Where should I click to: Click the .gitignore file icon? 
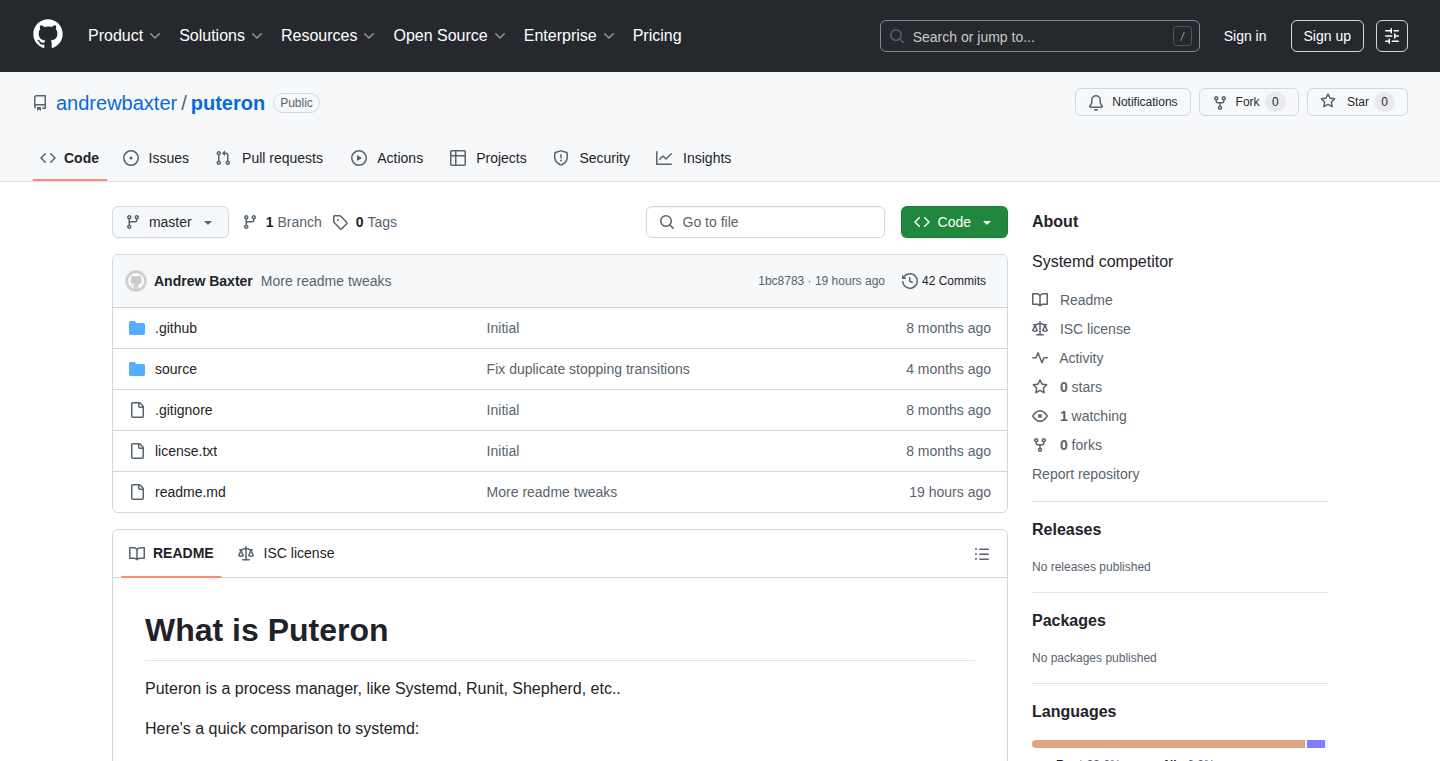(137, 410)
